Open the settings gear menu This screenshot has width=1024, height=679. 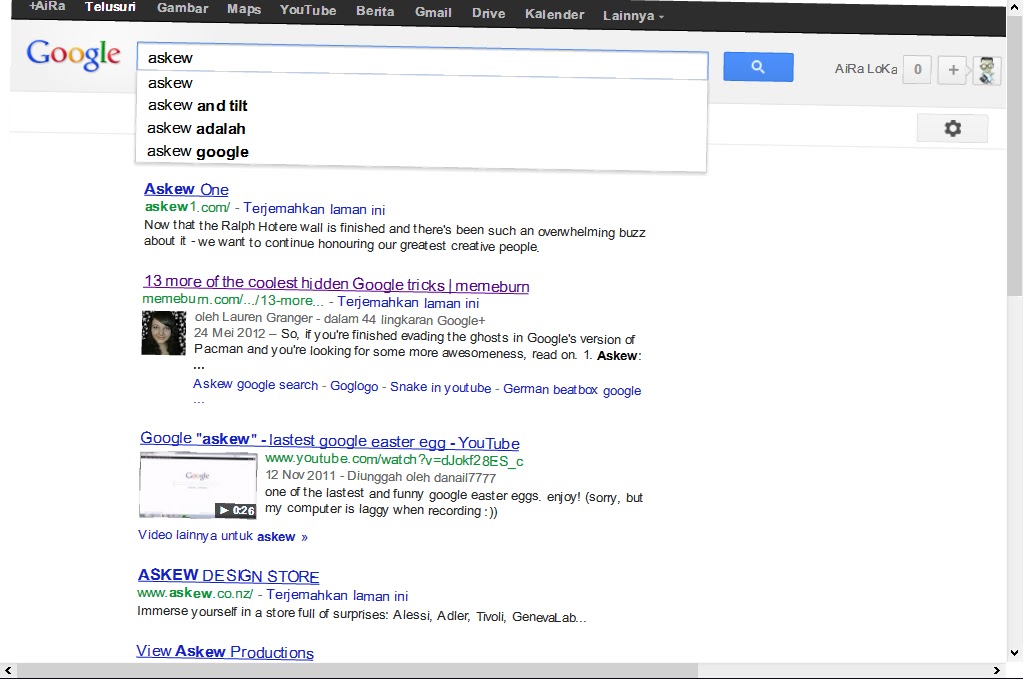coord(952,128)
